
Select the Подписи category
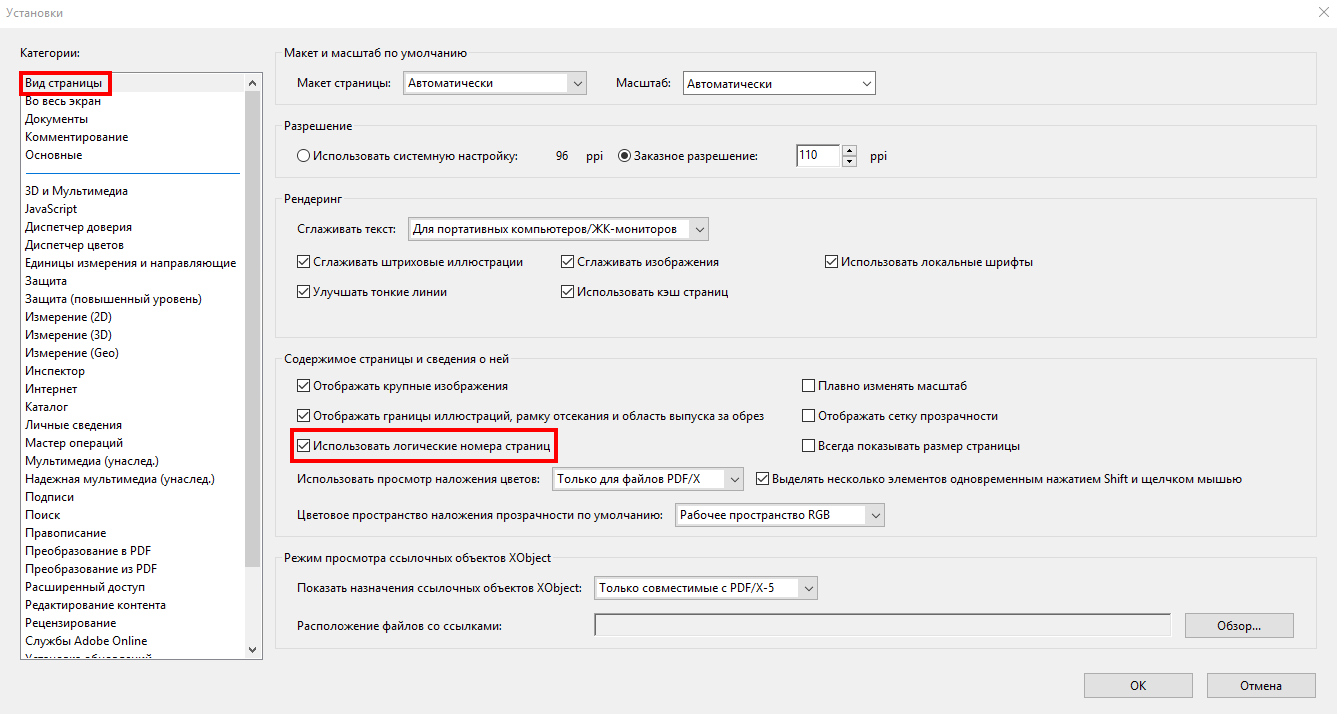[x=49, y=497]
